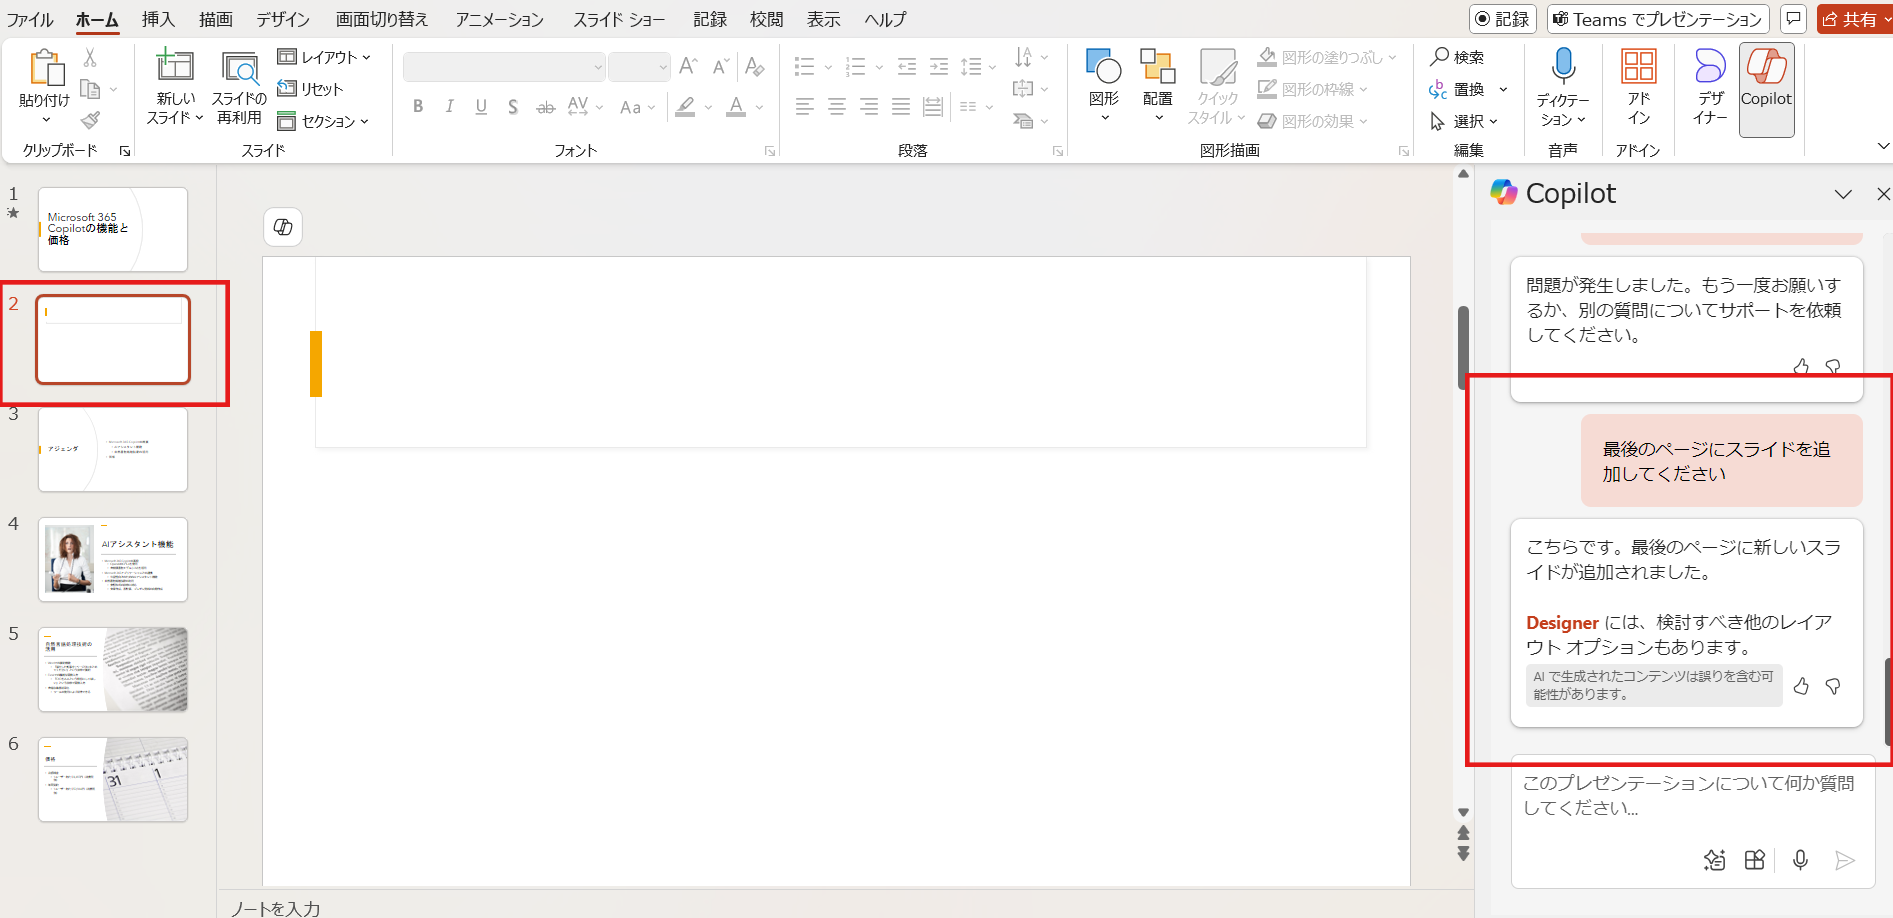This screenshot has width=1893, height=918.
Task: Open the line spacing dropdown
Action: tap(978, 67)
